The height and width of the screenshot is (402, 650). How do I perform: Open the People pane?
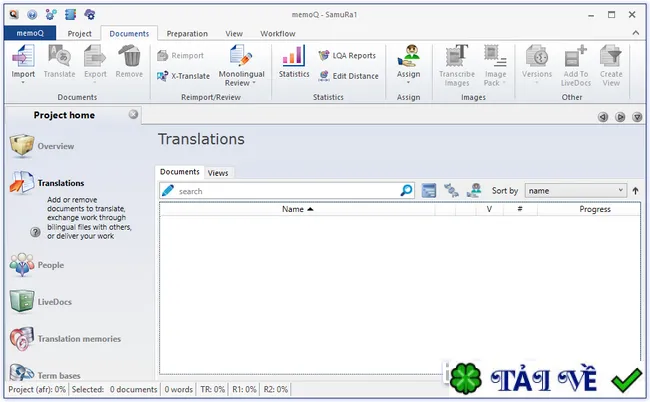[37, 265]
